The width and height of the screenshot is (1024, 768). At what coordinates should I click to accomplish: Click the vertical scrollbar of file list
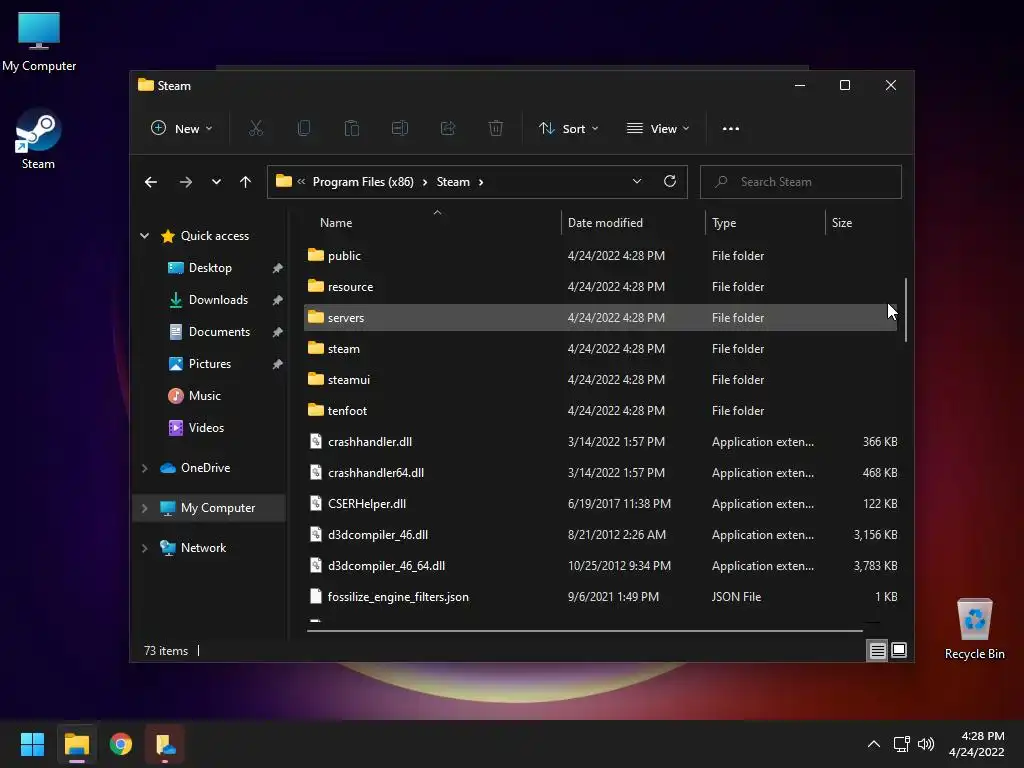905,310
